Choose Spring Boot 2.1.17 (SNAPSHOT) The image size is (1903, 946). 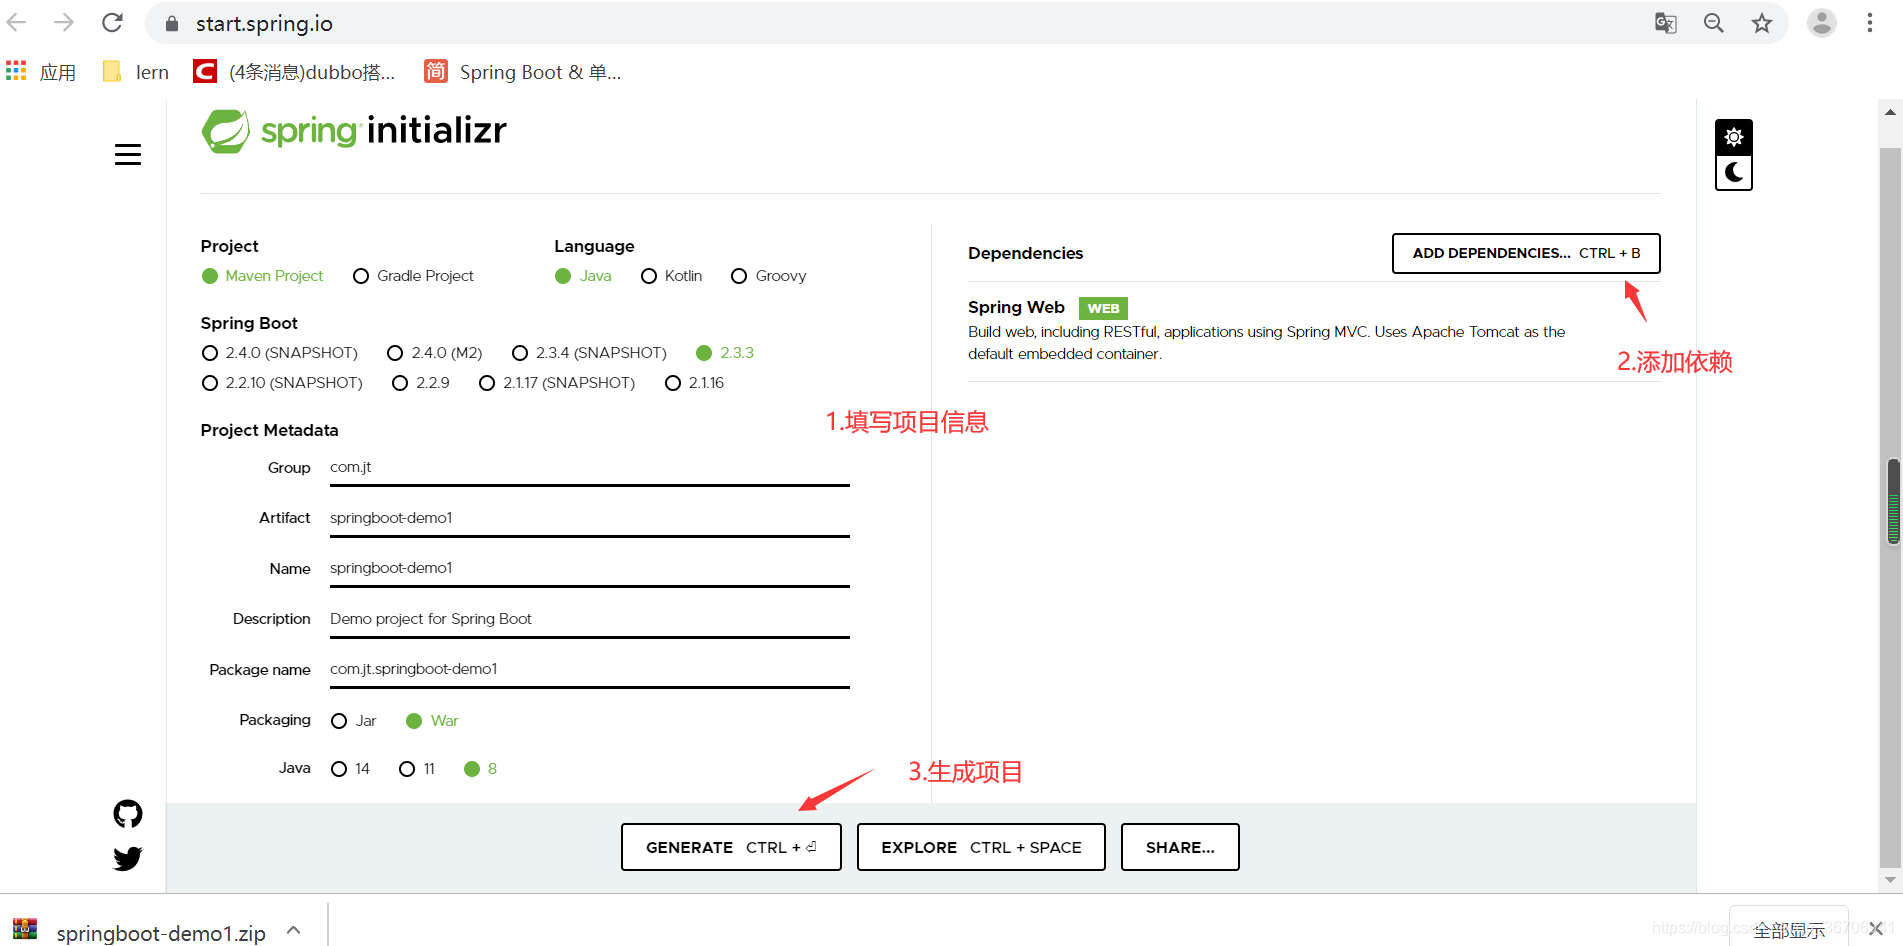tap(557, 383)
